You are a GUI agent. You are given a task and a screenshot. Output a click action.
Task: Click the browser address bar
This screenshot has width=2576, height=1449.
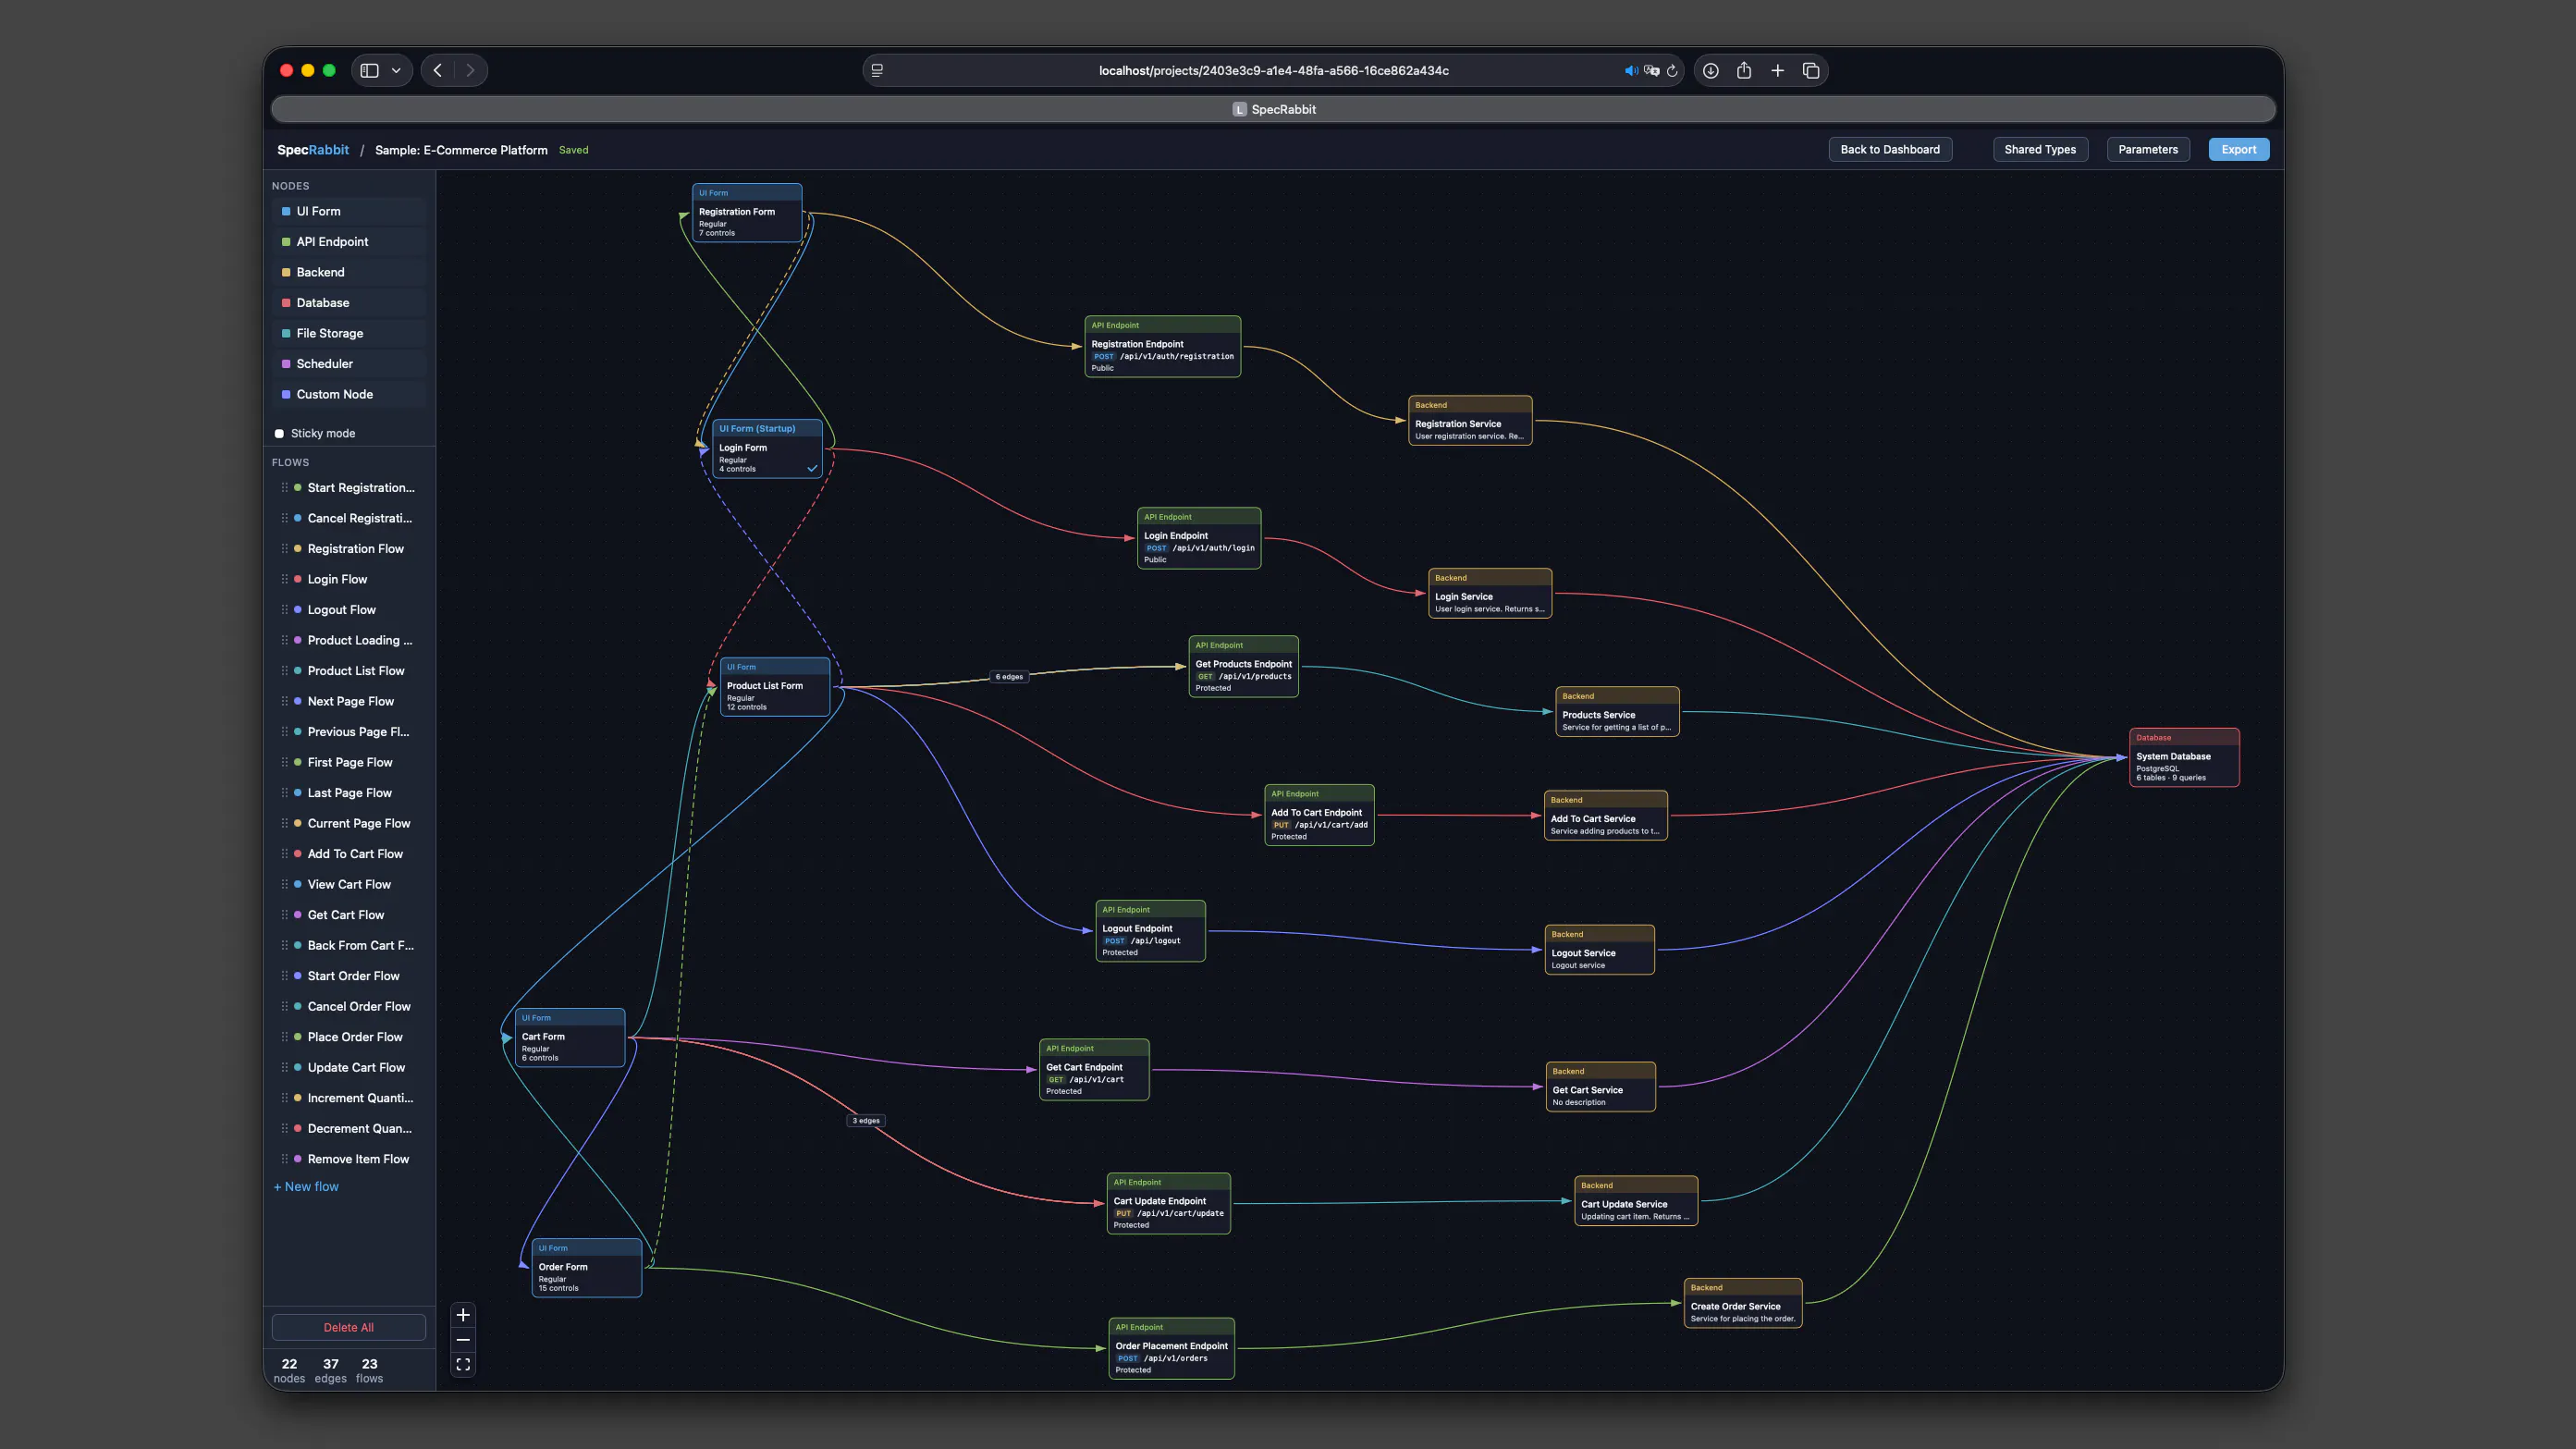tap(1273, 71)
